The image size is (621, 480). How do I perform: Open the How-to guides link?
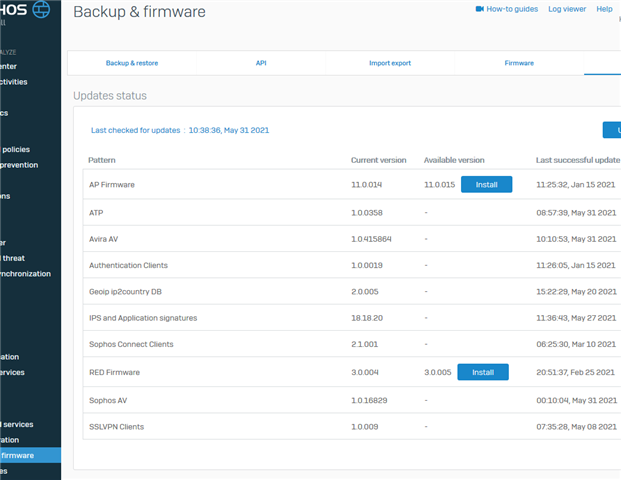click(x=512, y=9)
